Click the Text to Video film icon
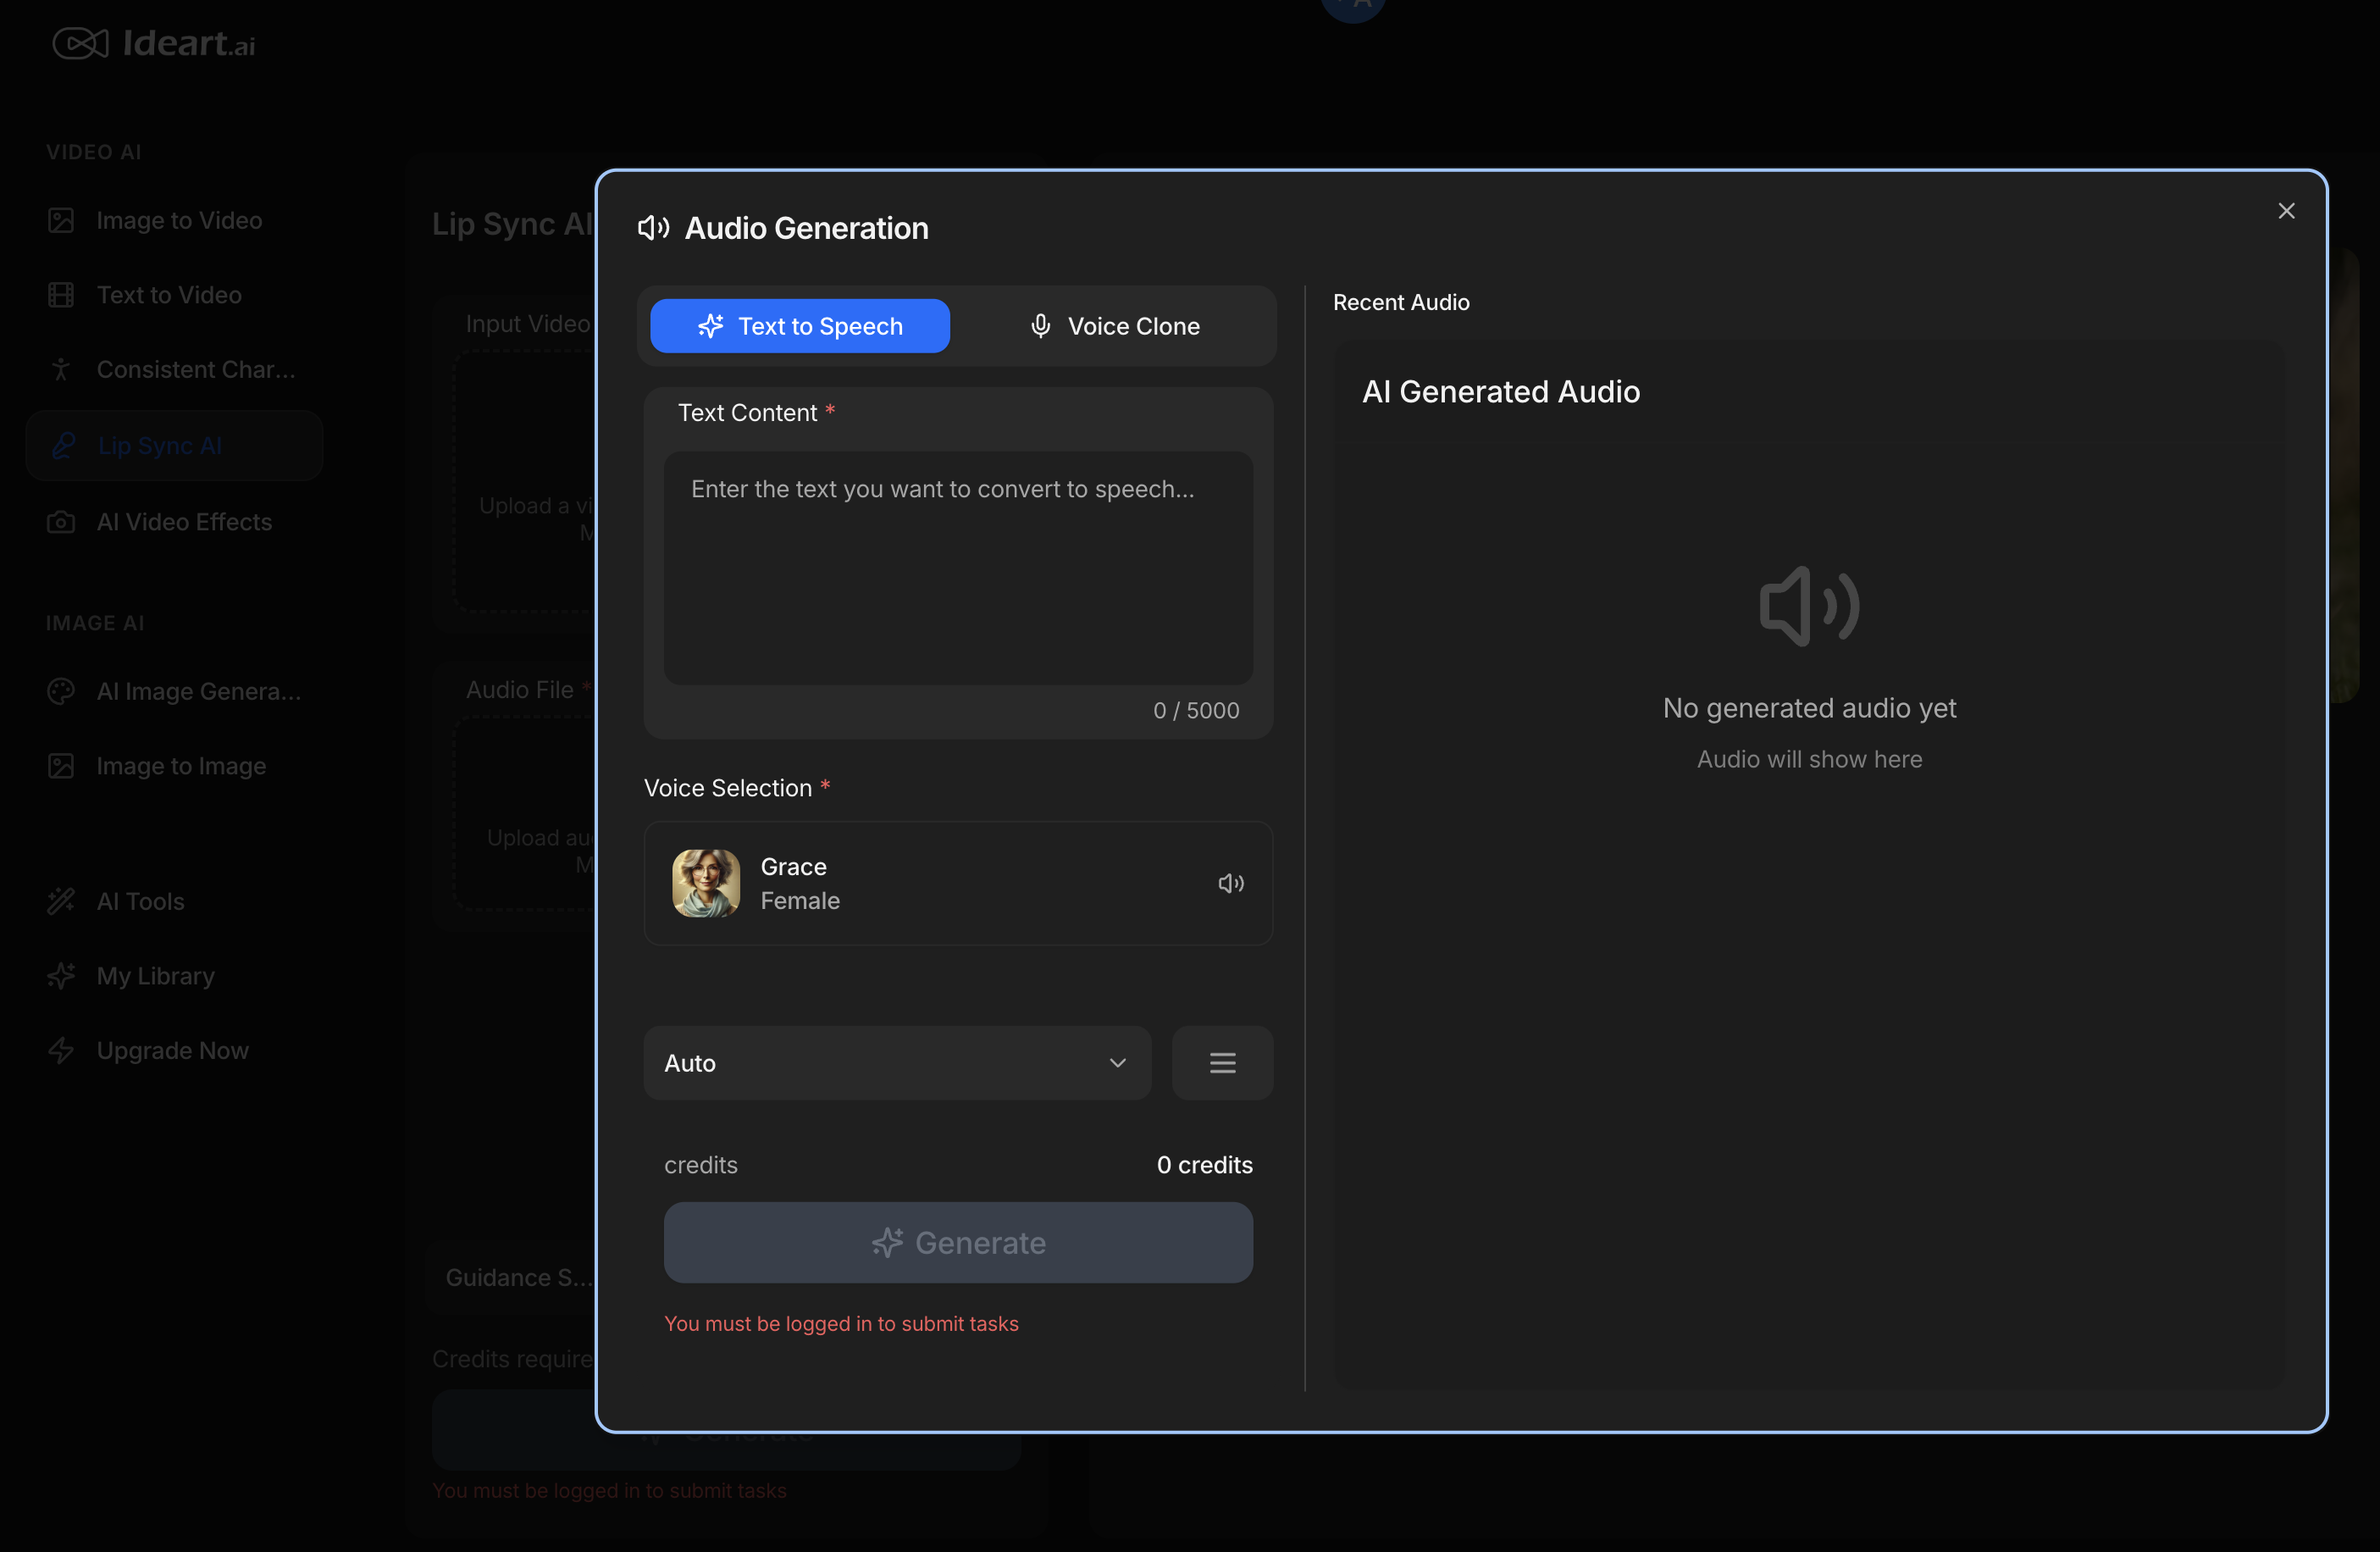2380x1552 pixels. 61,295
